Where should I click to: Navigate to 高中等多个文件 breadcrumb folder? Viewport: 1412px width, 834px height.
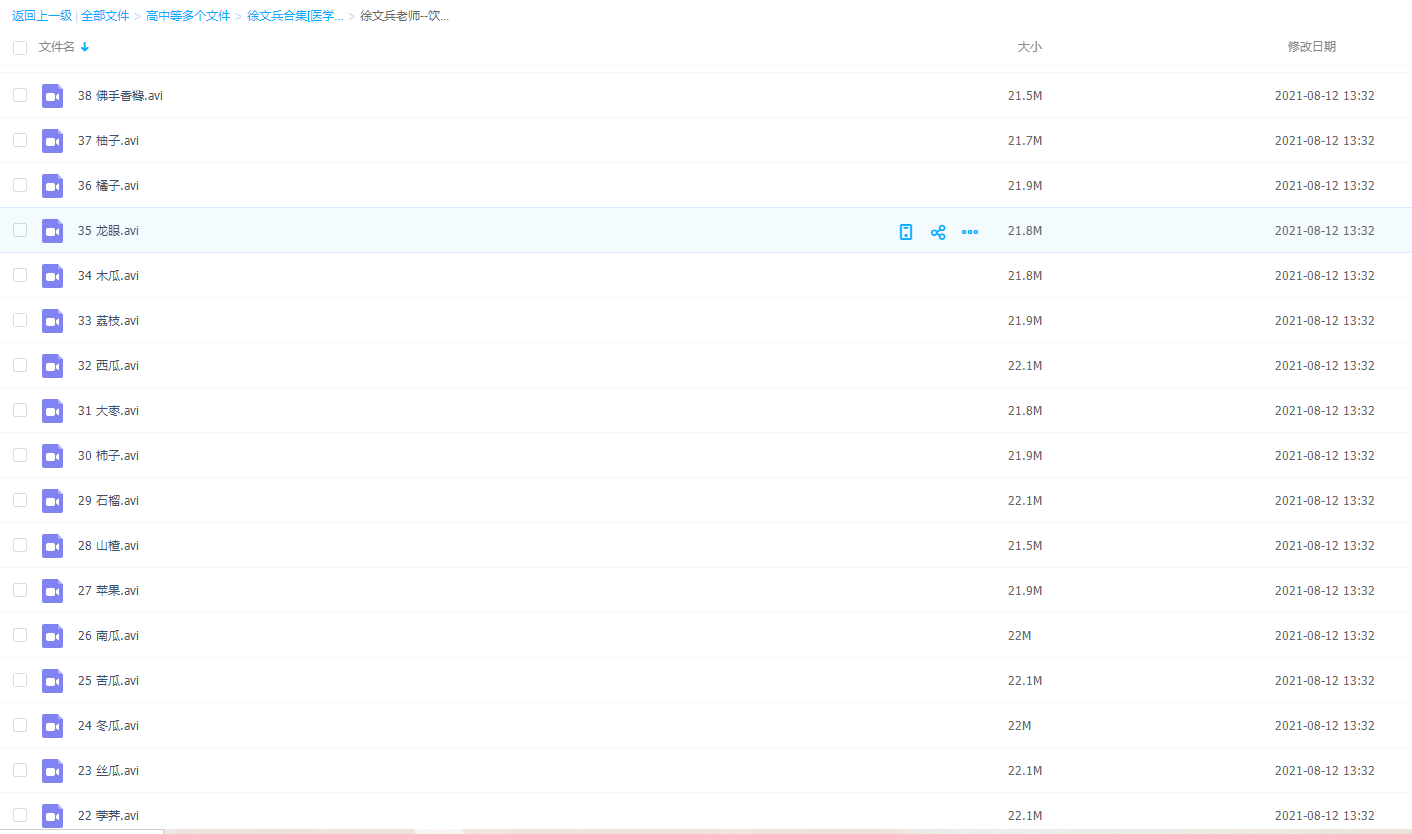[188, 16]
